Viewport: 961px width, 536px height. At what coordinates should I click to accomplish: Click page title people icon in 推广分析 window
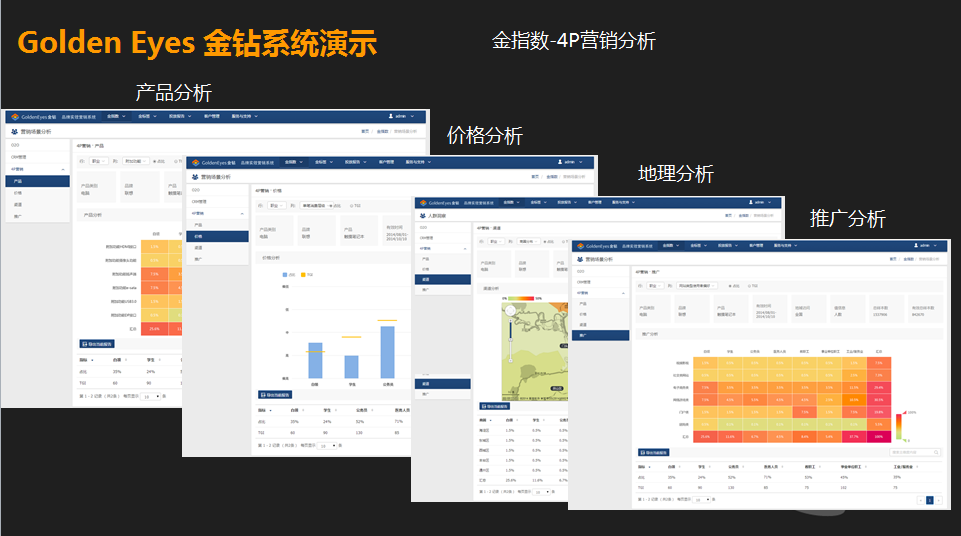click(580, 260)
